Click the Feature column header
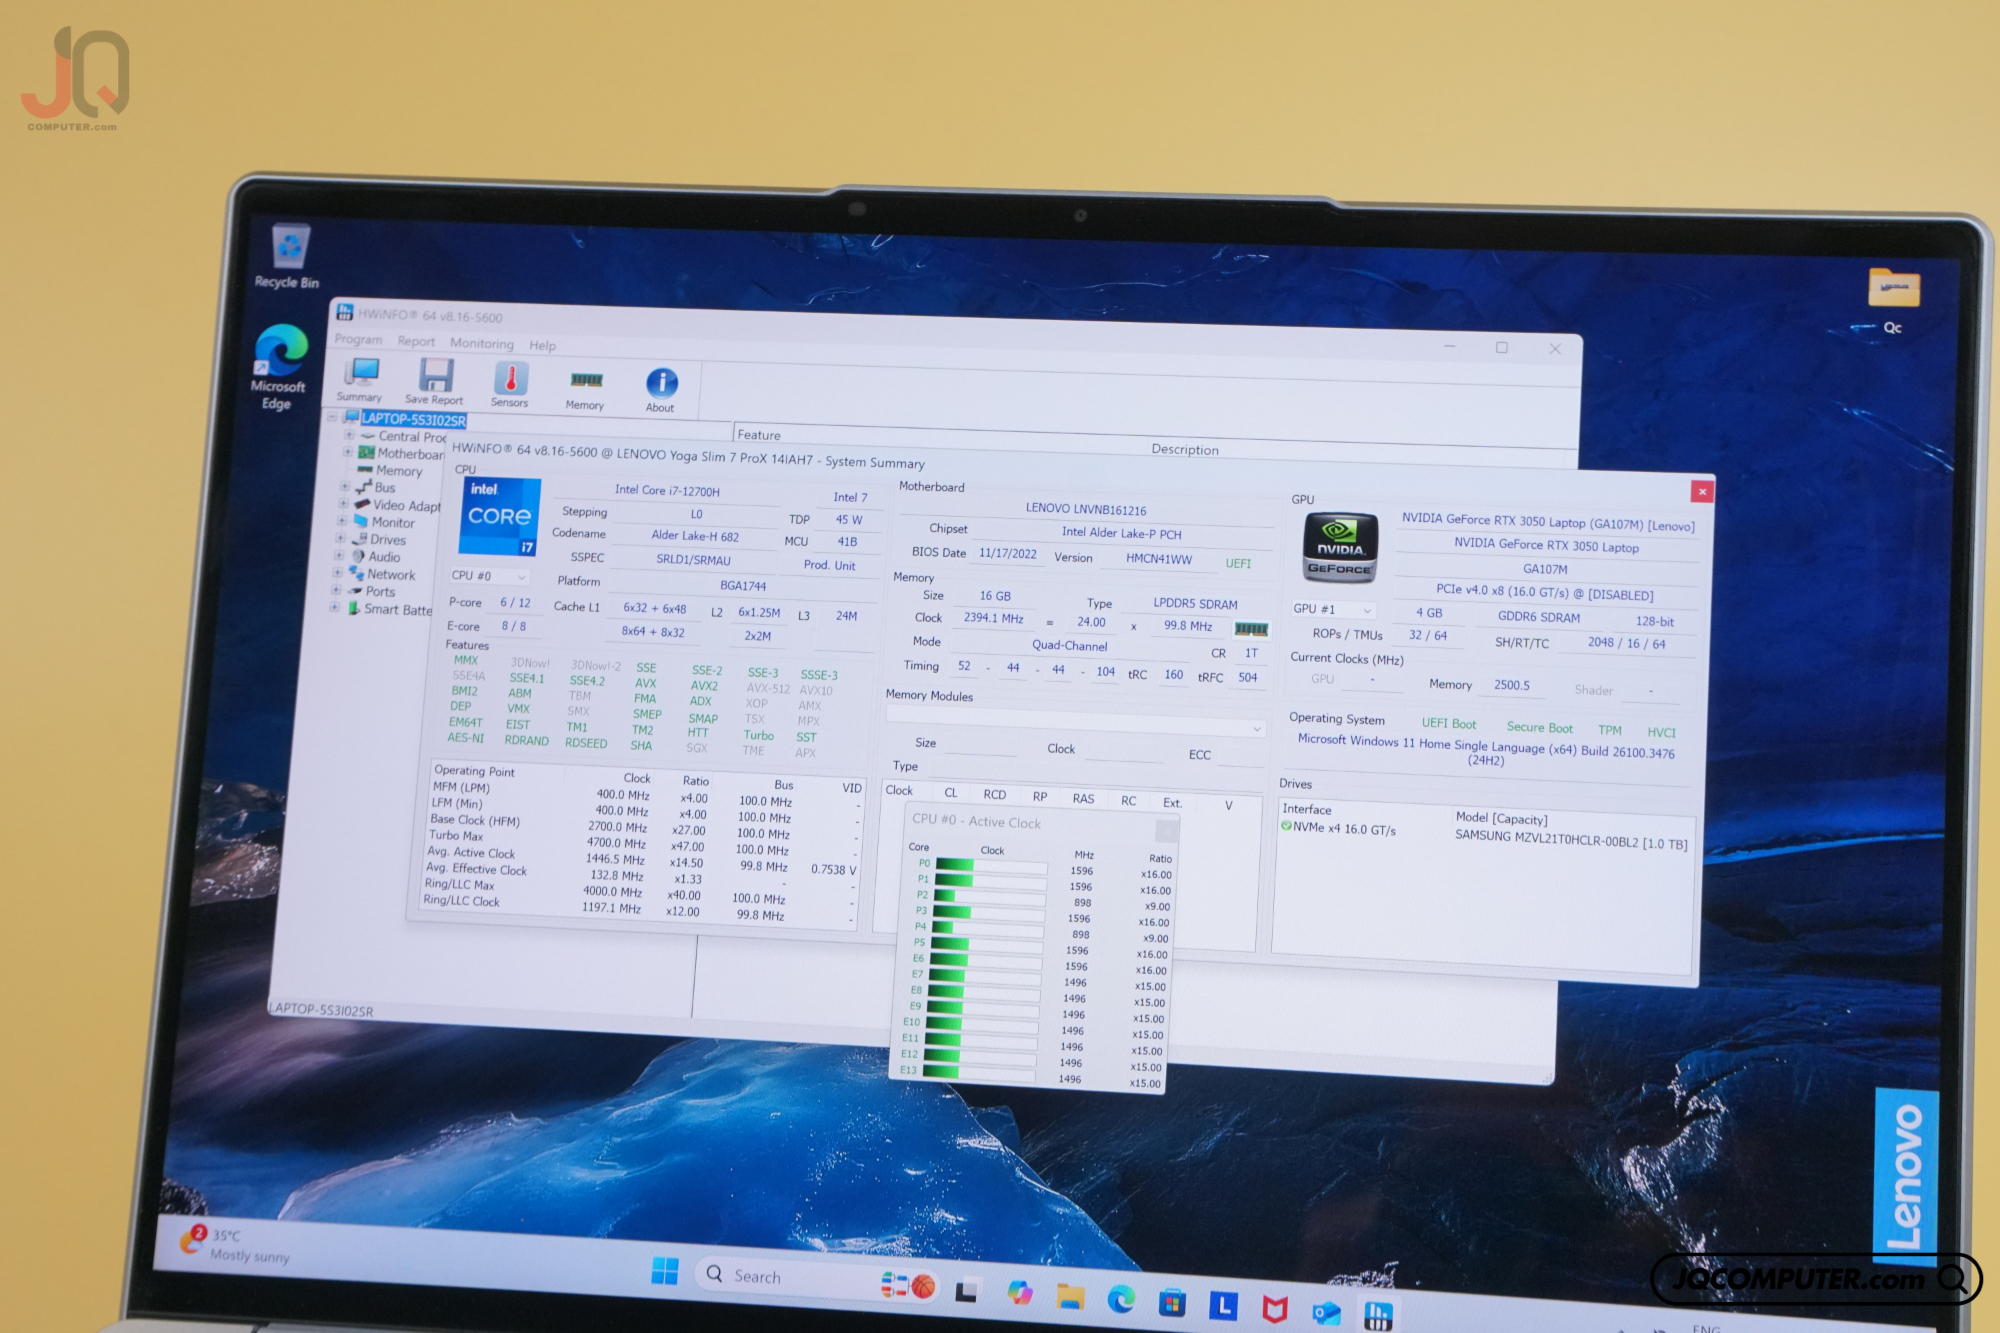The width and height of the screenshot is (2000, 1333). (759, 435)
